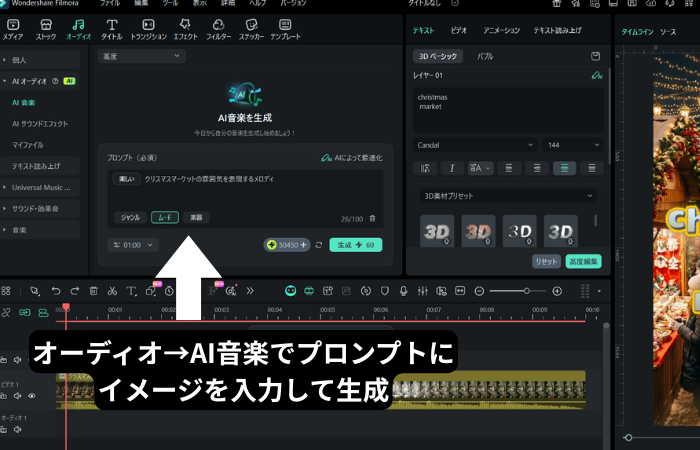700x450 pixels.
Task: Open the audio mixer icon
Action: point(422,291)
